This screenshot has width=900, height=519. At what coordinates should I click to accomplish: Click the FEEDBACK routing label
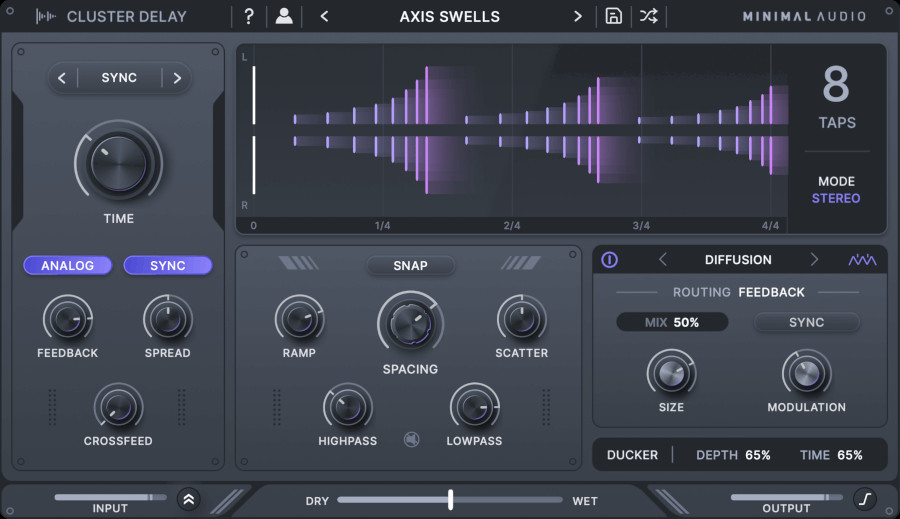[x=771, y=292]
